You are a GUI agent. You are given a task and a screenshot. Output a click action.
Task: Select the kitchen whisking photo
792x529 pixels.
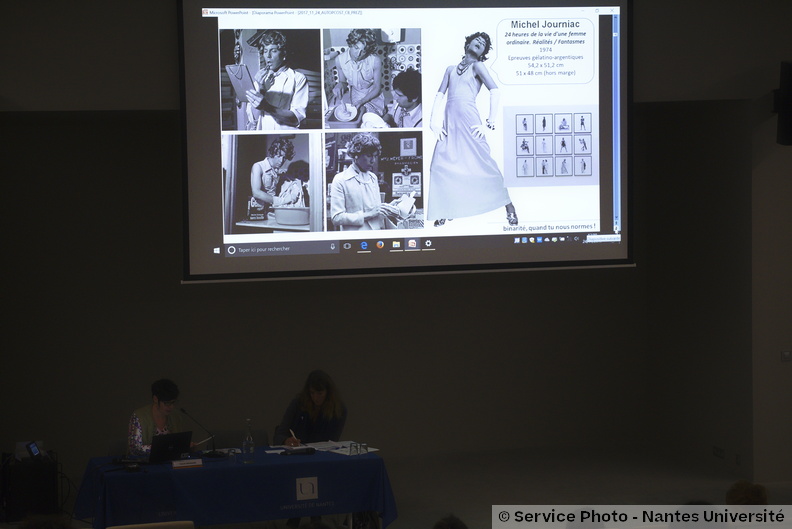[x=372, y=78]
